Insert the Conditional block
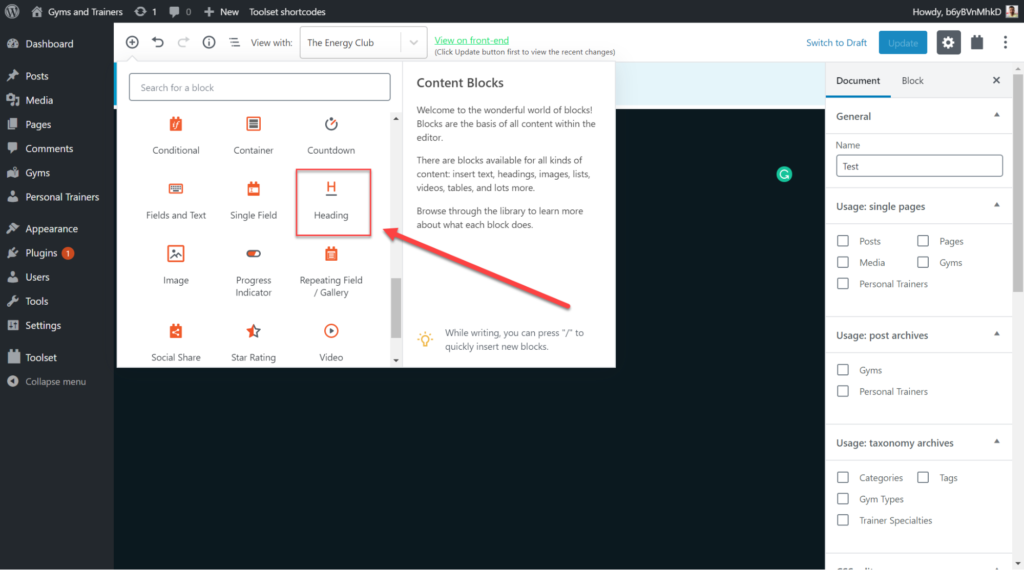The width and height of the screenshot is (1024, 570). (176, 136)
